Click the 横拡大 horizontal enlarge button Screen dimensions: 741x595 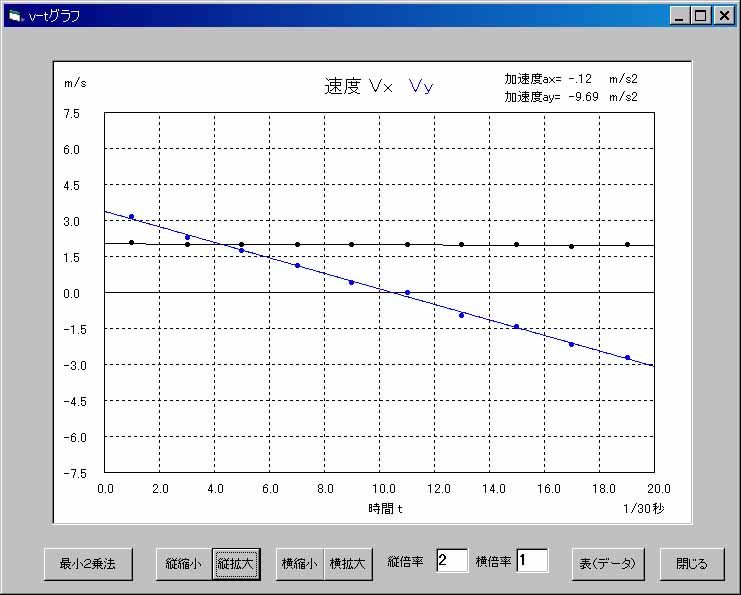[x=349, y=564]
